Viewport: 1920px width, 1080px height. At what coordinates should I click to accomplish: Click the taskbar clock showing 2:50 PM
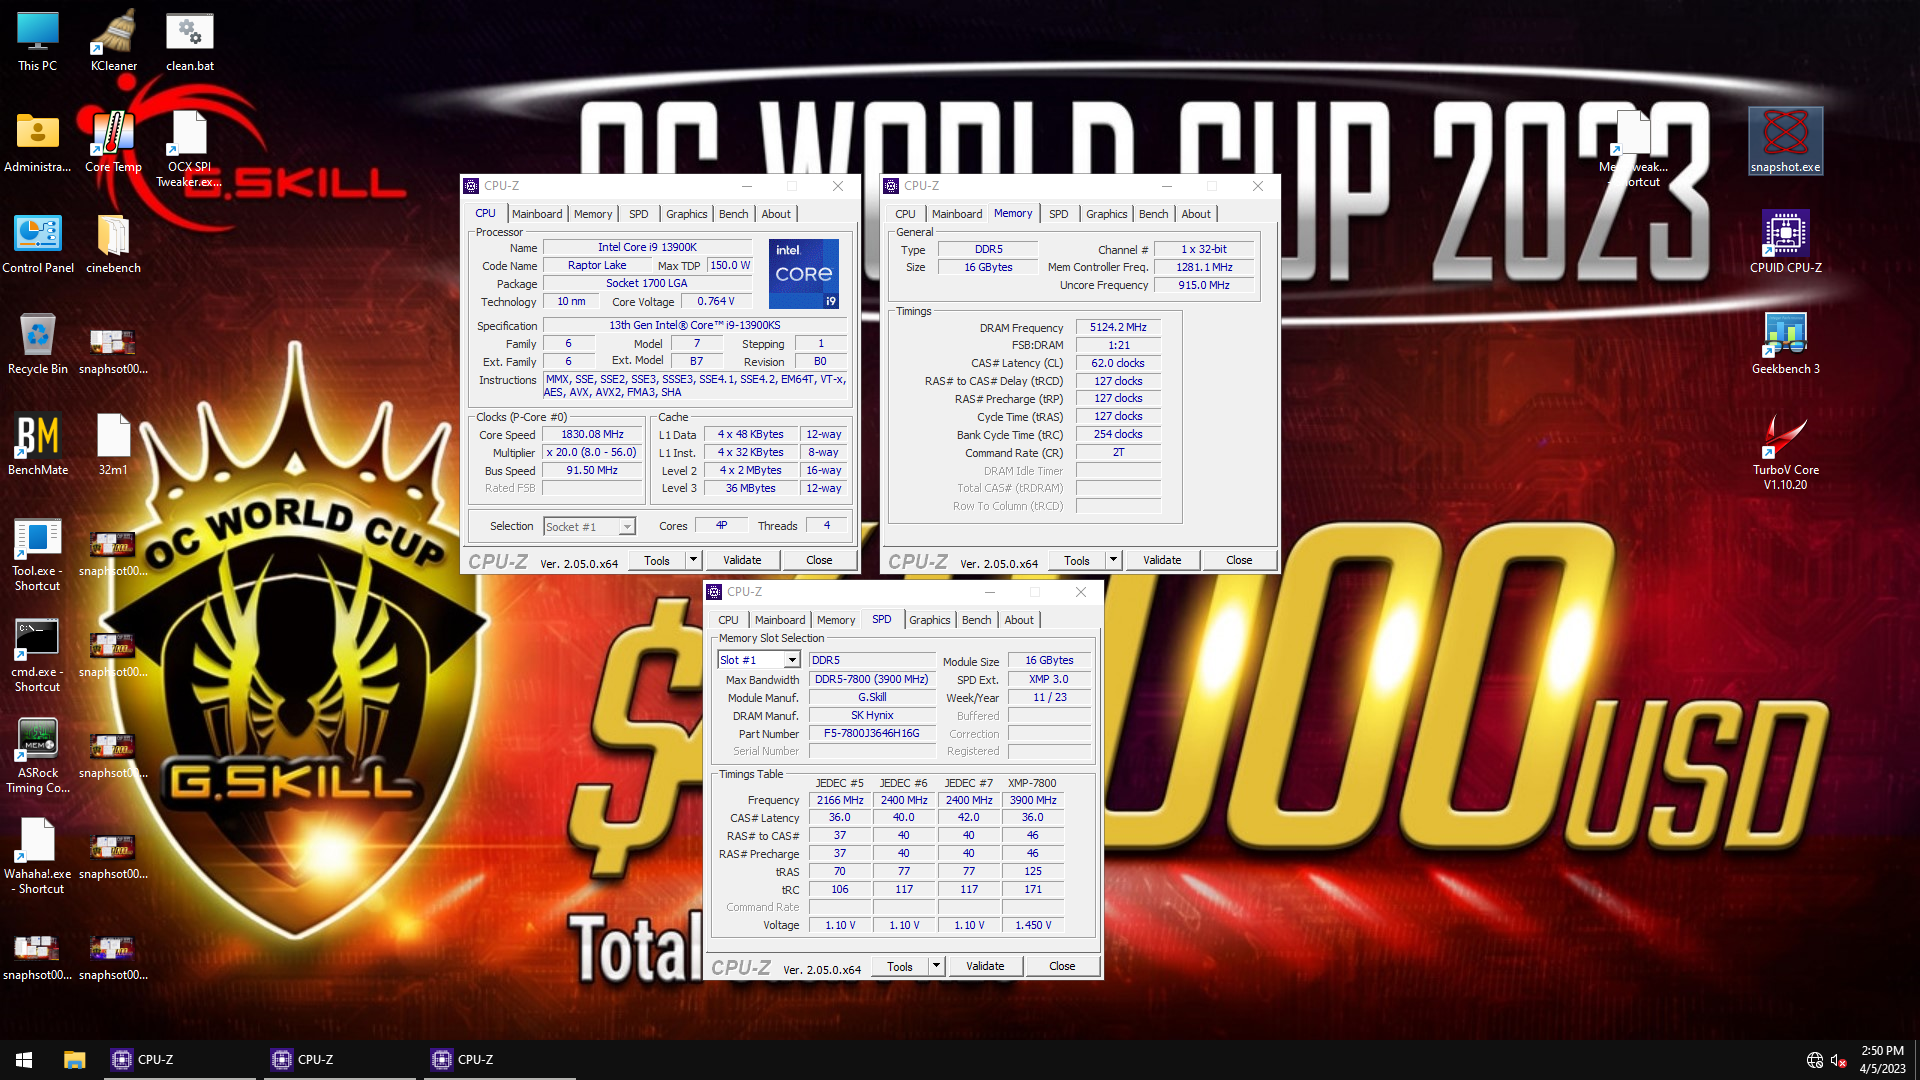pyautogui.click(x=1882, y=1060)
